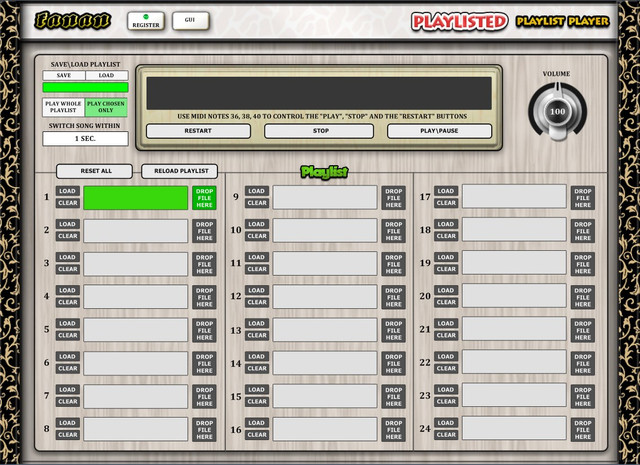Load a file into slot 8

[x=68, y=423]
